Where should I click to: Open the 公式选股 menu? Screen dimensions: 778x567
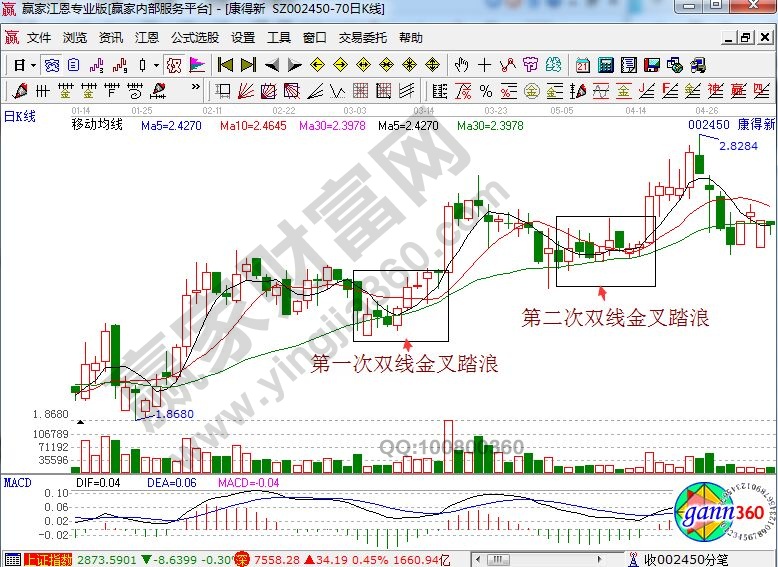(x=194, y=38)
